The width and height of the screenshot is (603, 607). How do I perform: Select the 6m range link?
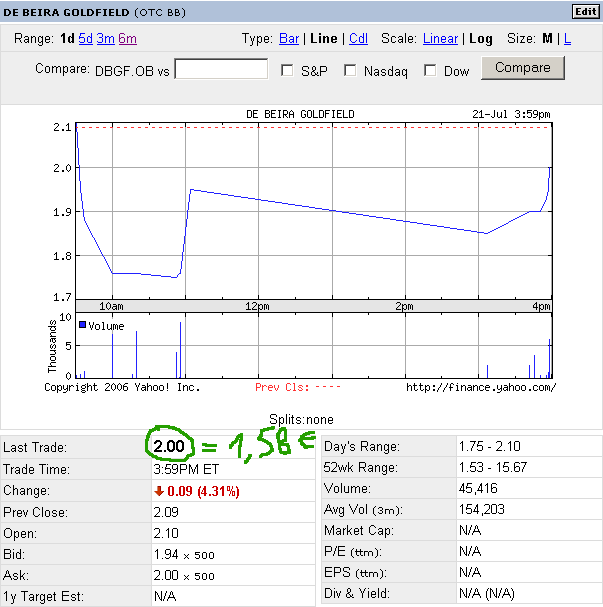(128, 39)
